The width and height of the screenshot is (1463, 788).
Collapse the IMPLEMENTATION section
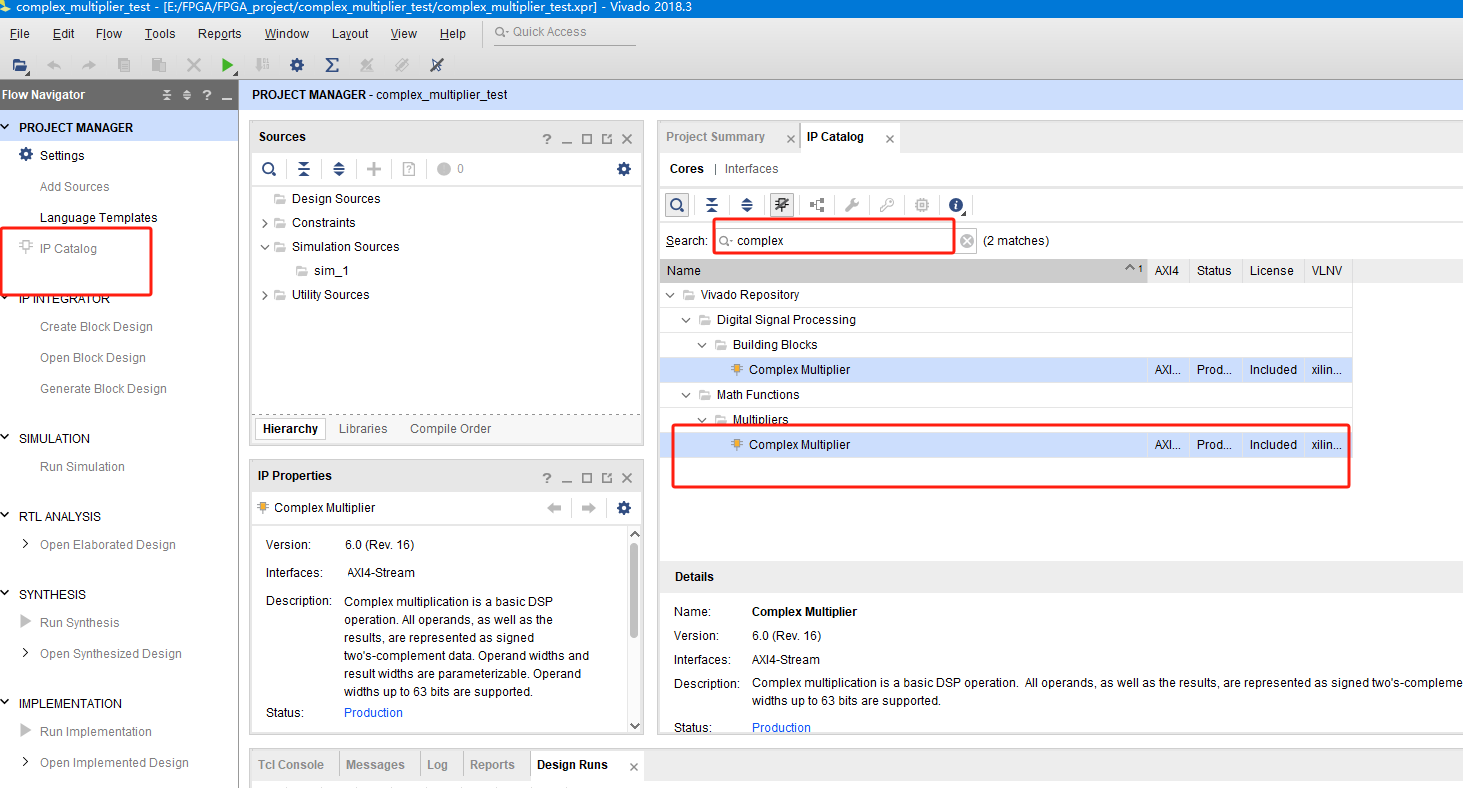(7, 704)
